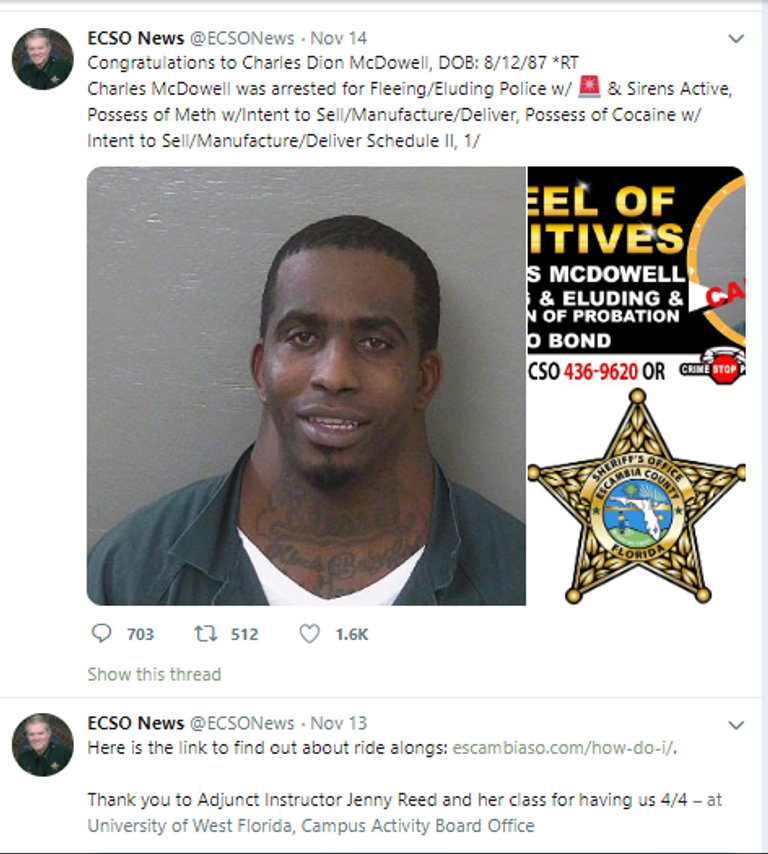Click the 512 retweets count

244,635
